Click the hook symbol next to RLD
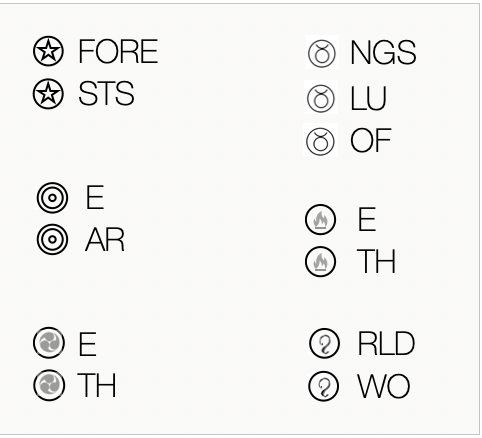Image resolution: width=482 pixels, height=438 pixels. (x=325, y=343)
